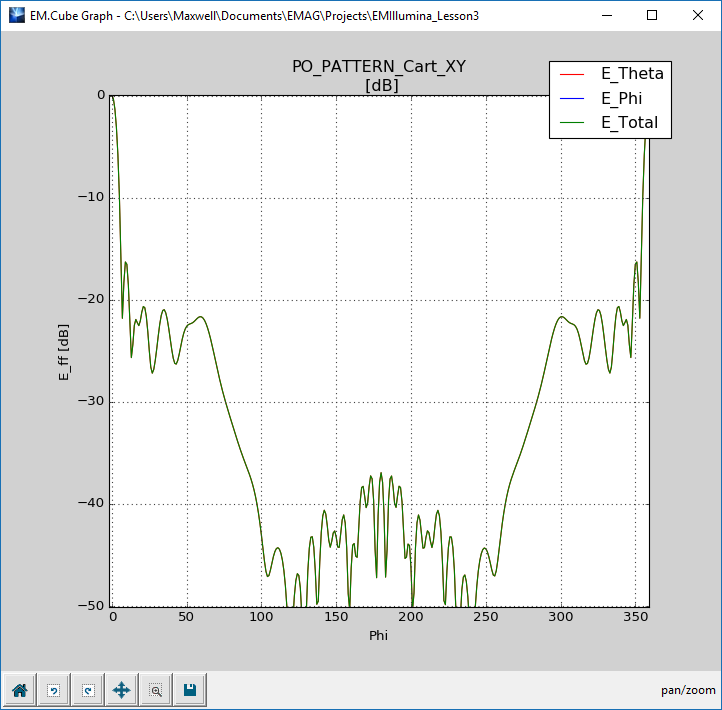Reset the plot with the Home icon
722x710 pixels.
point(19,689)
